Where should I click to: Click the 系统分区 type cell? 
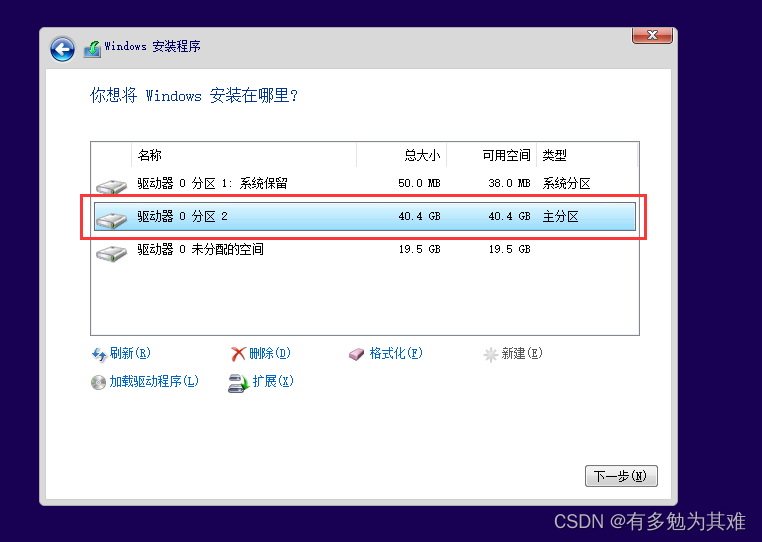(x=566, y=183)
